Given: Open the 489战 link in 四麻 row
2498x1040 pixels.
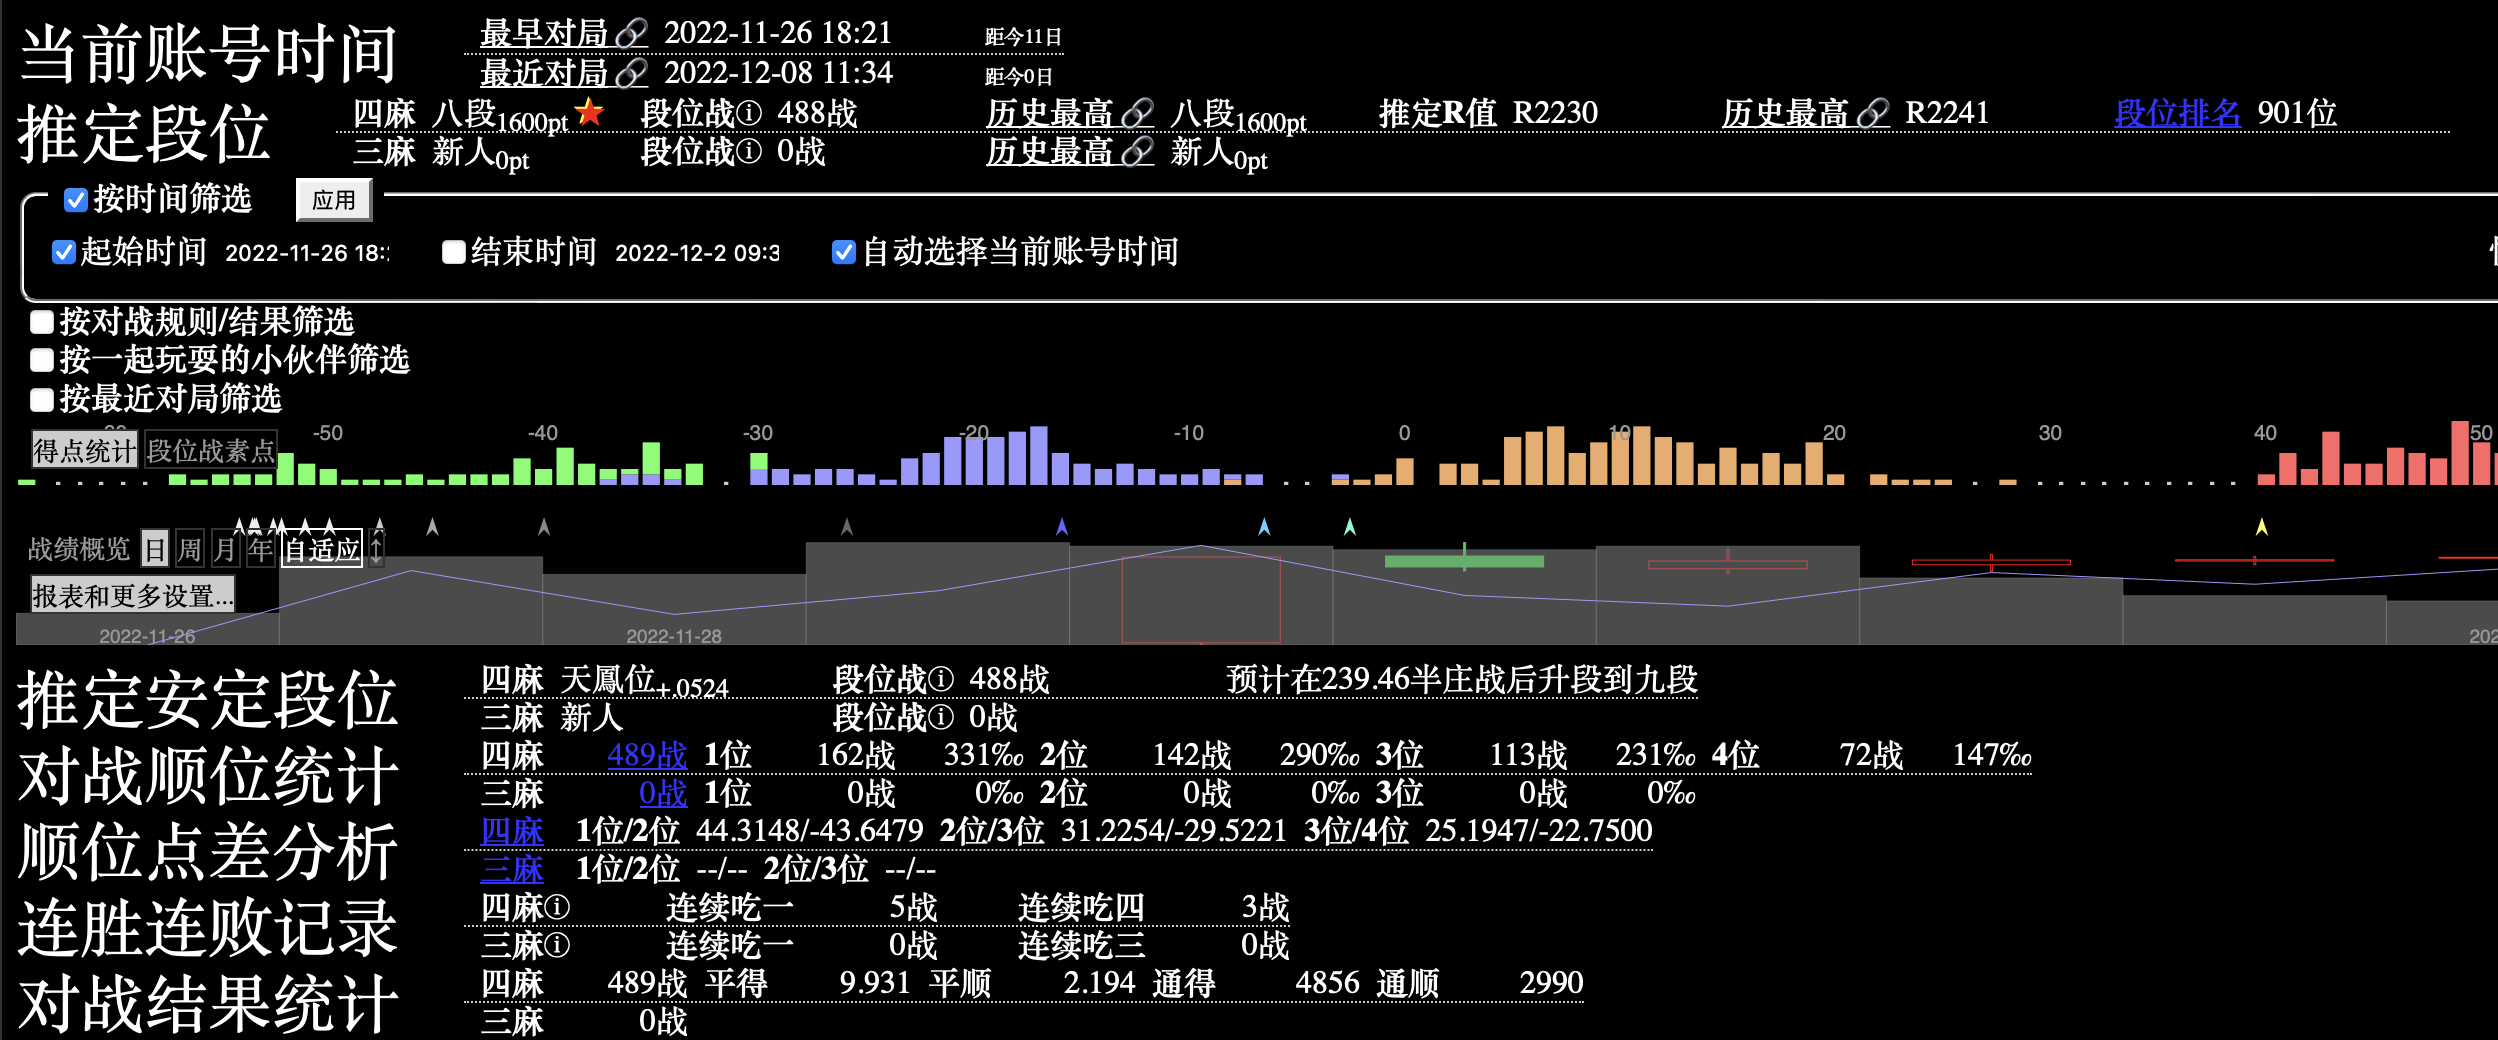Looking at the screenshot, I should [x=647, y=755].
